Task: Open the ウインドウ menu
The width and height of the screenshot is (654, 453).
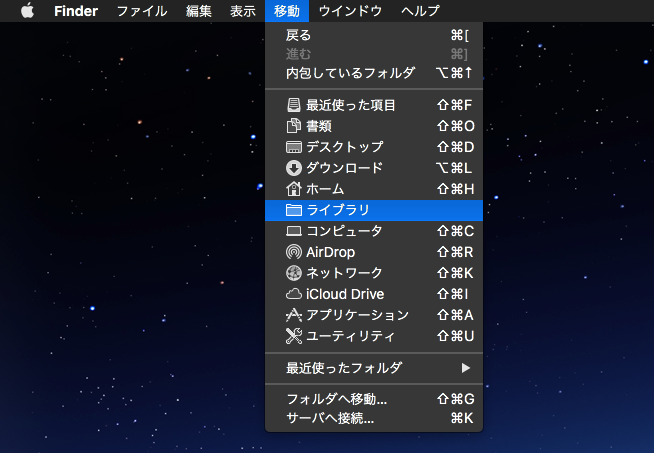Action: click(x=350, y=11)
